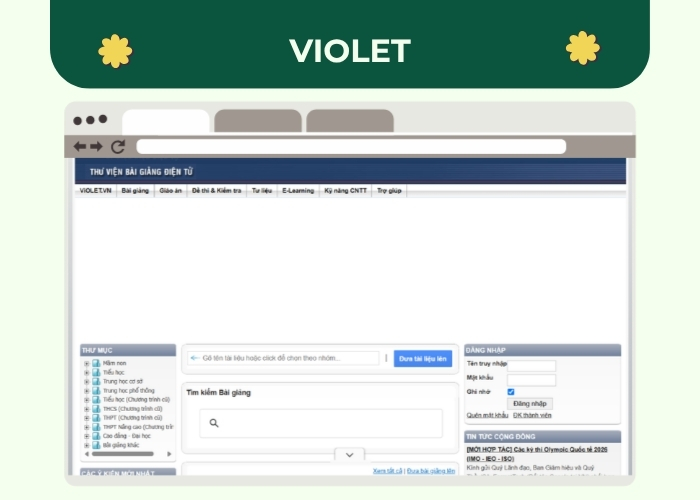
Task: Open the Đề thi & Kiểm tra menu tab
Action: click(x=217, y=191)
